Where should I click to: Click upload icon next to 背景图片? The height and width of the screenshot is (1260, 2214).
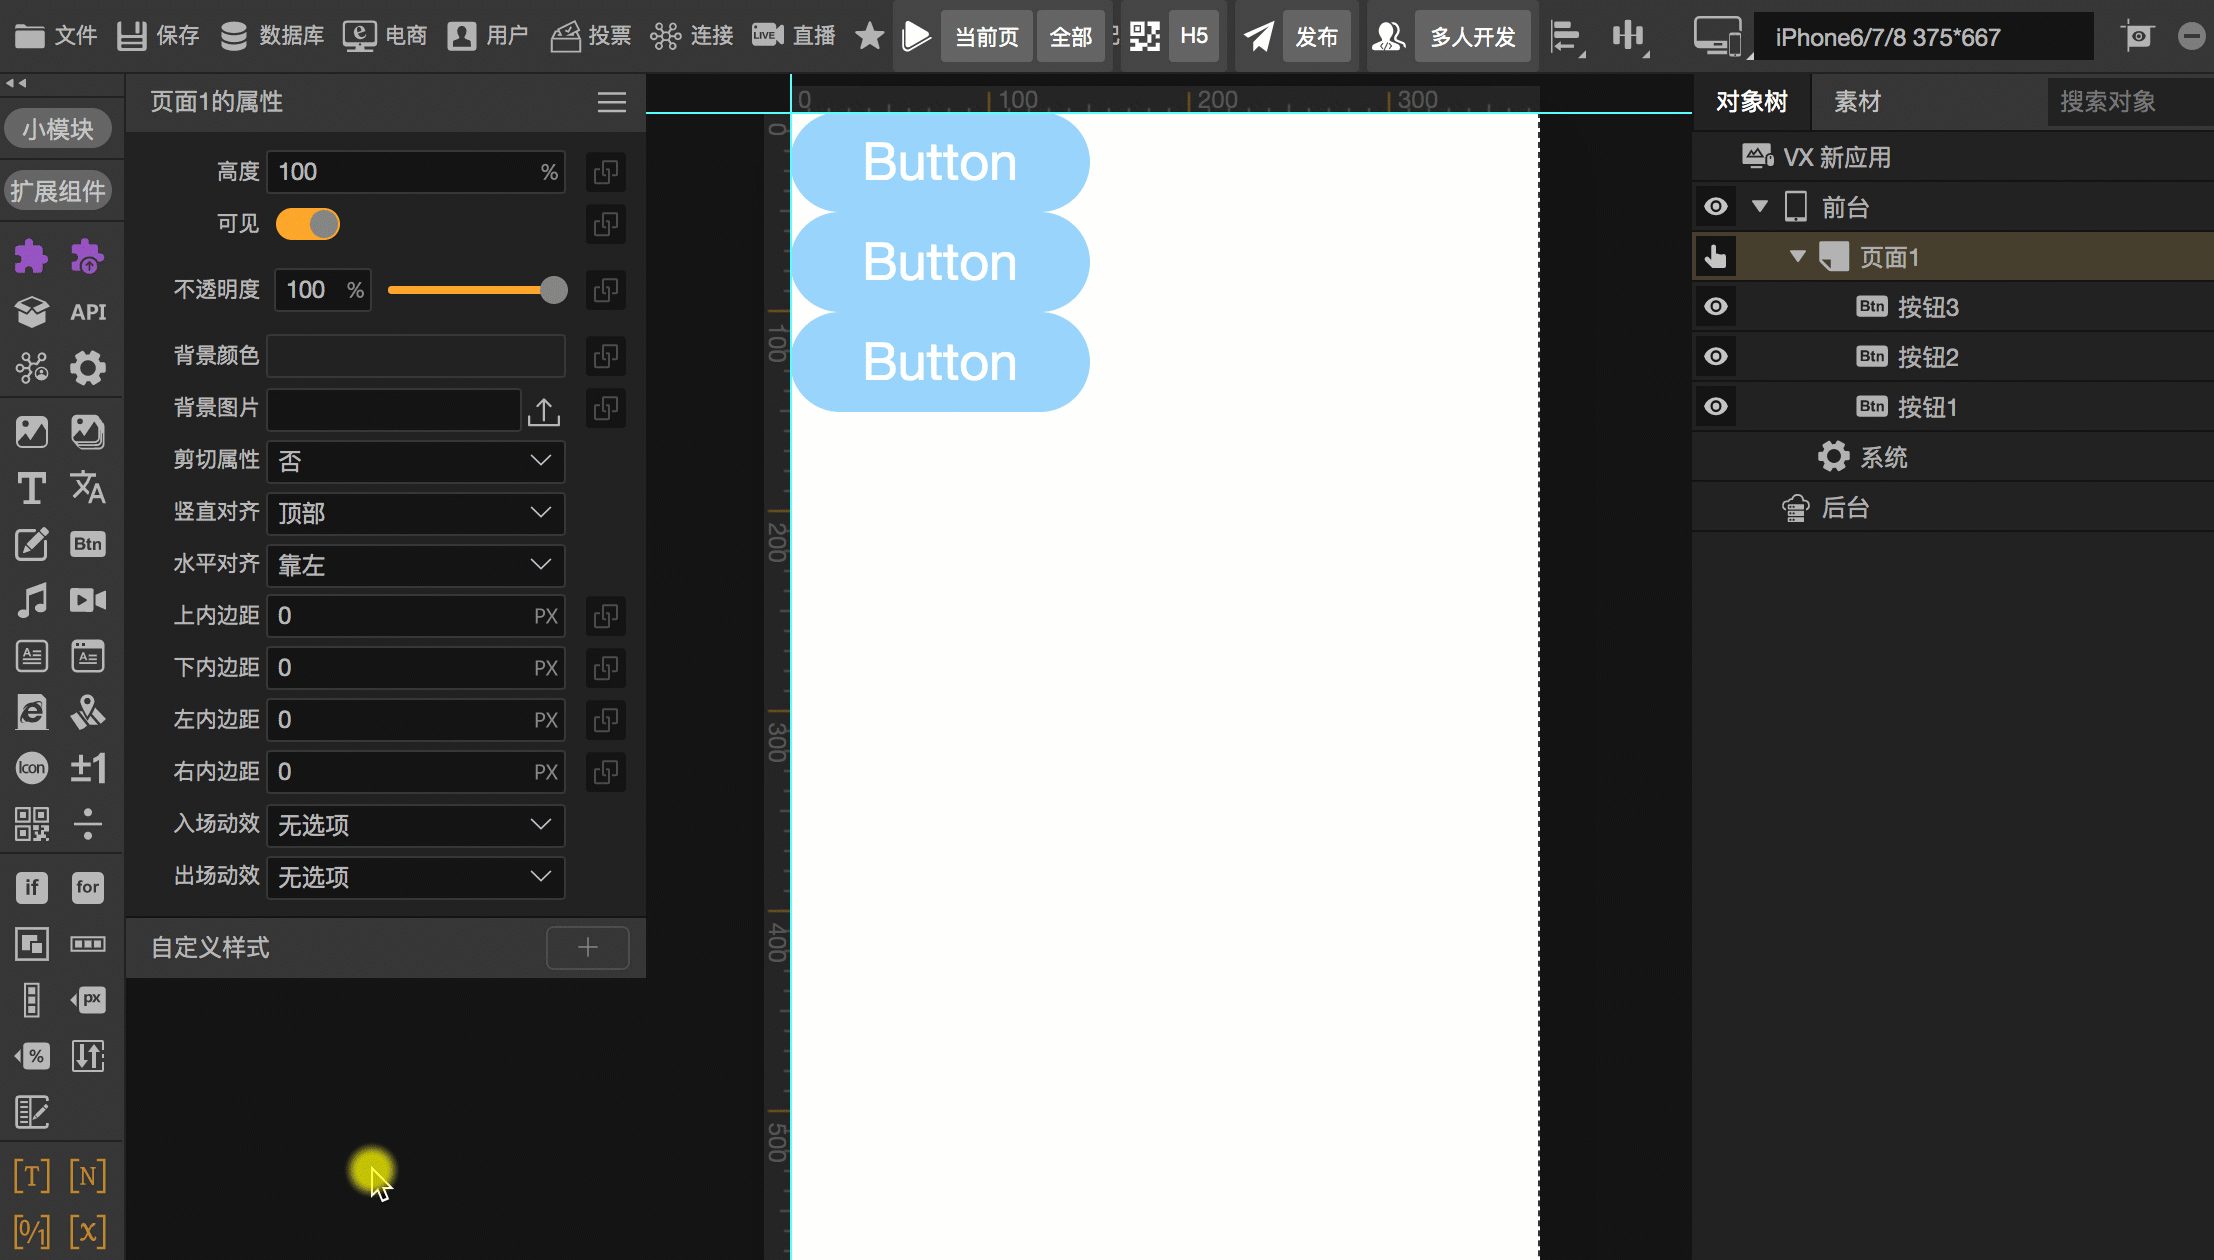tap(544, 410)
